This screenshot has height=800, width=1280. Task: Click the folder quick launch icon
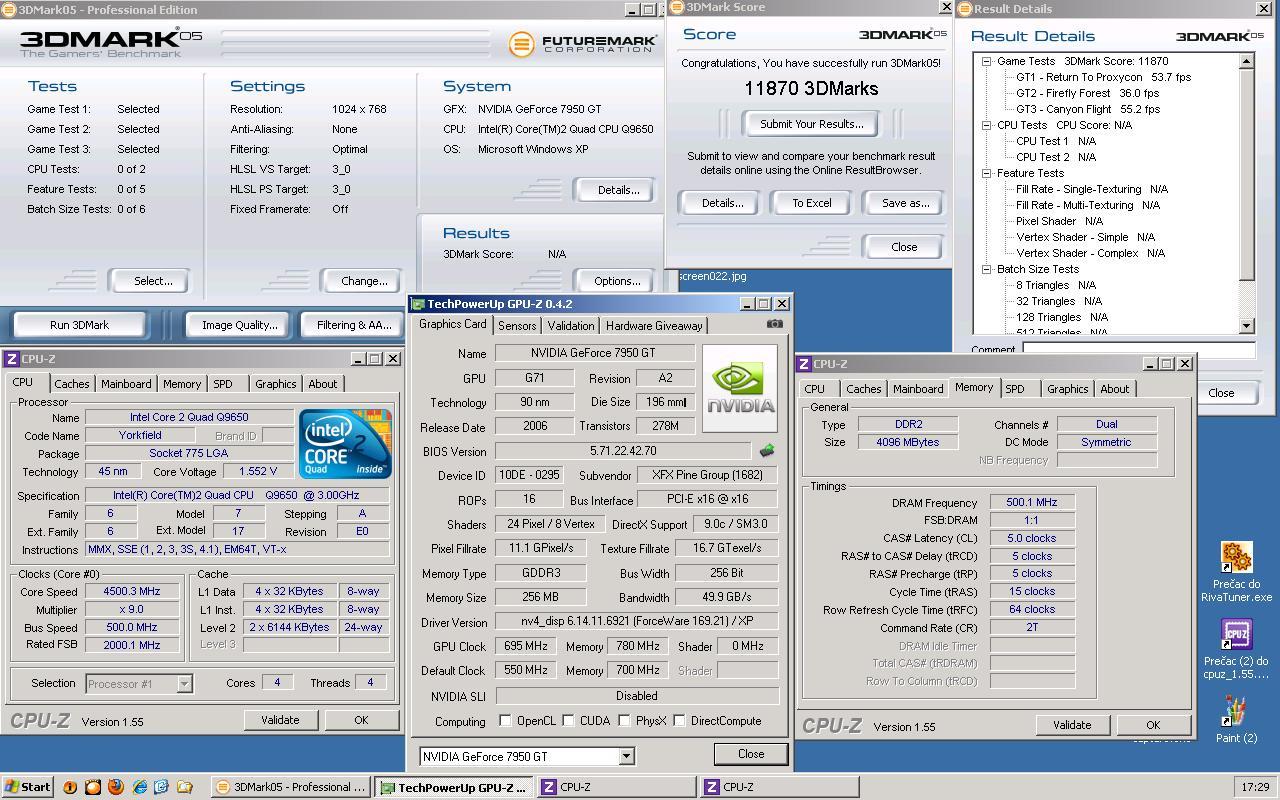184,787
